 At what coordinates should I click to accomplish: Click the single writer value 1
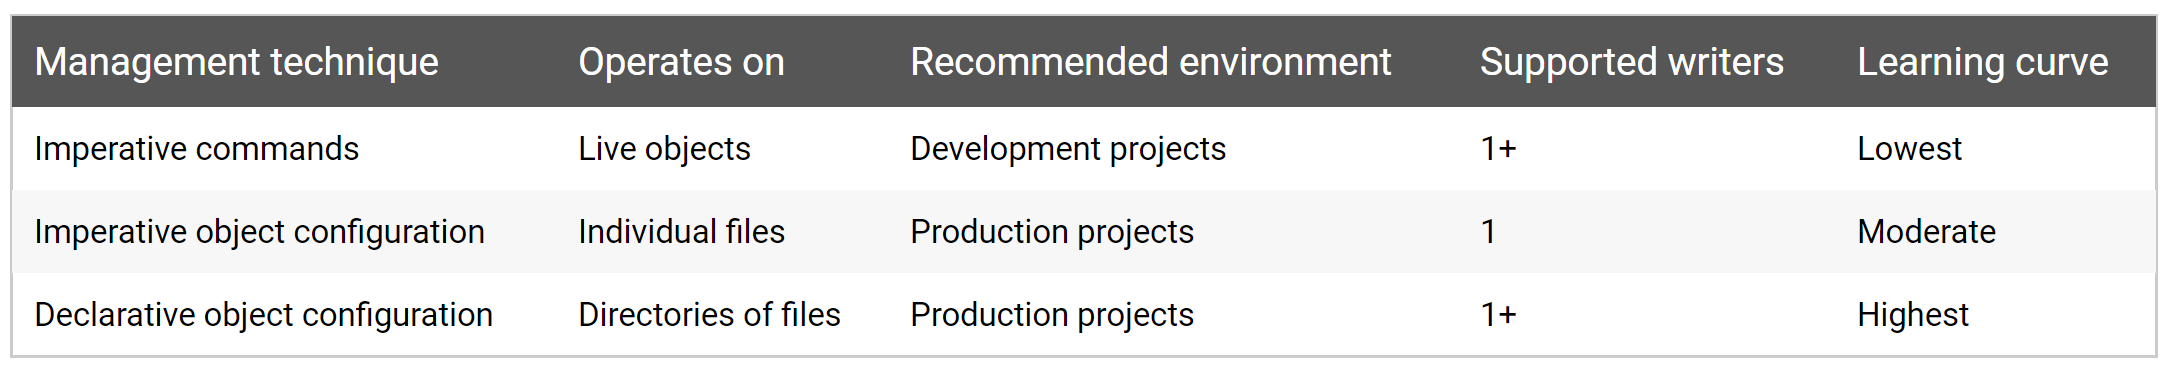[x=1488, y=232]
